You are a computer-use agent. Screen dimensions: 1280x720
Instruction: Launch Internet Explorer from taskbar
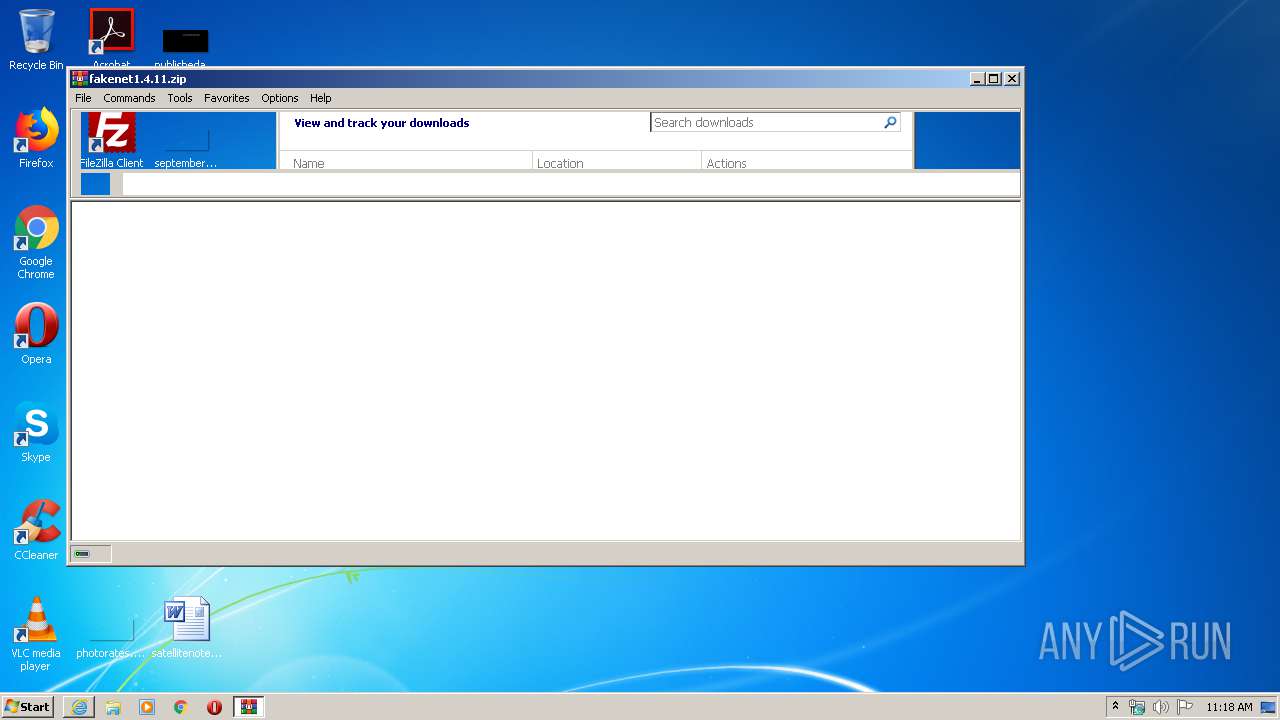79,707
